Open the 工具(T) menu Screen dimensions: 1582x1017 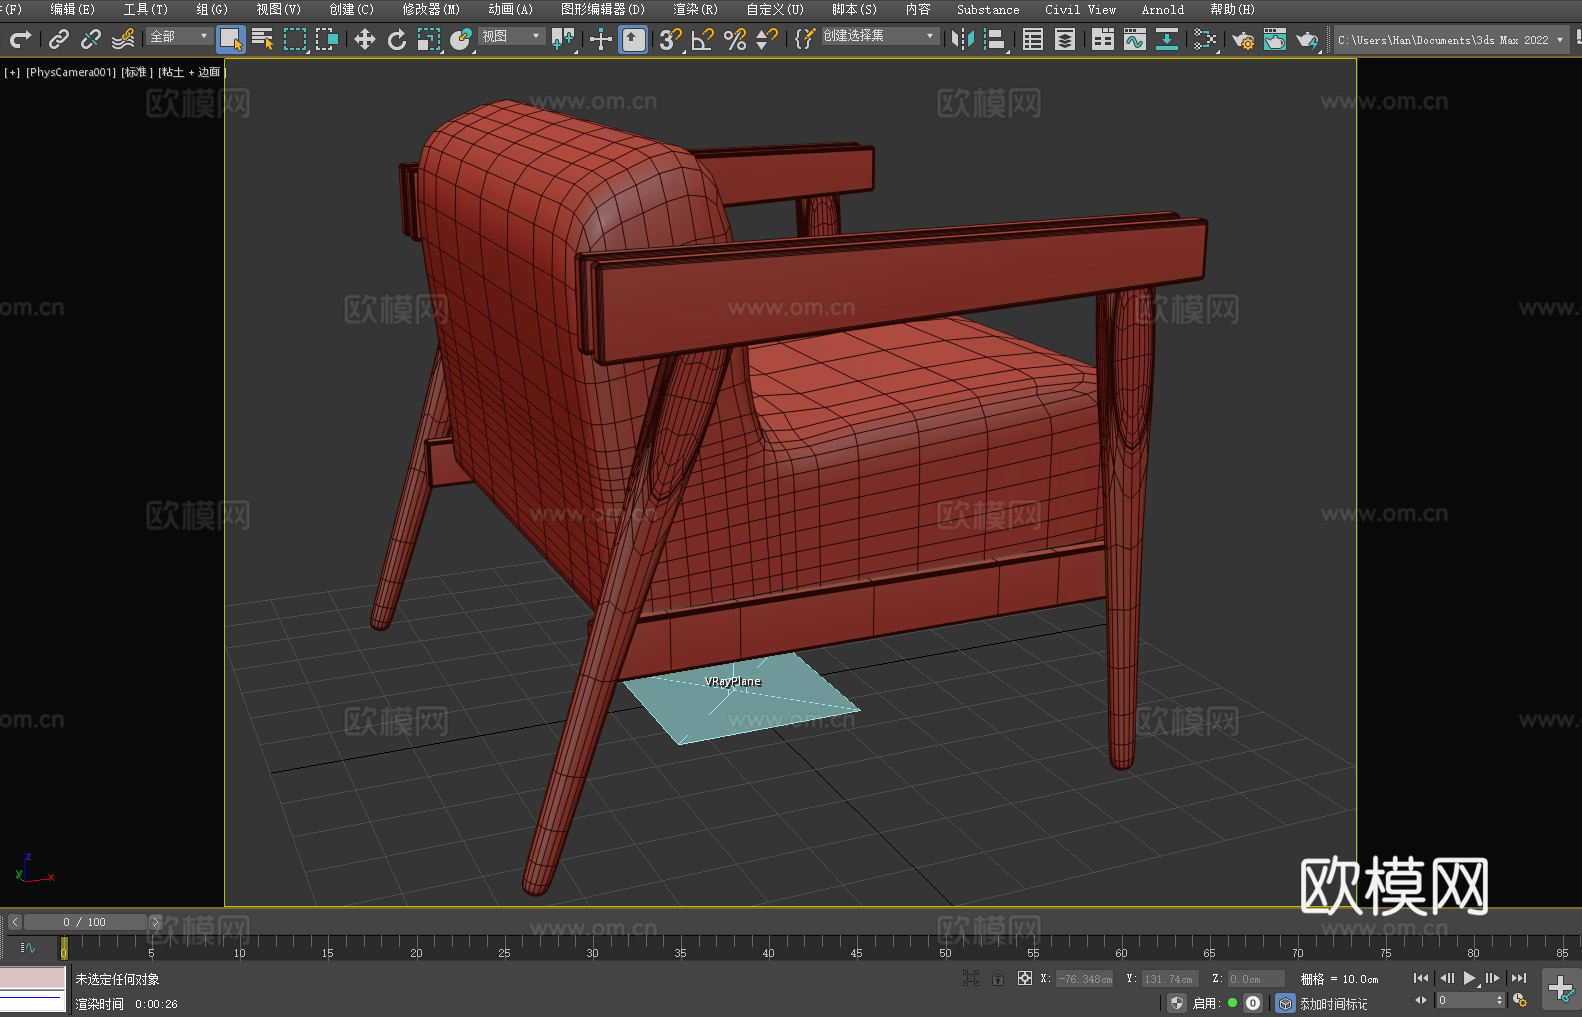[146, 9]
